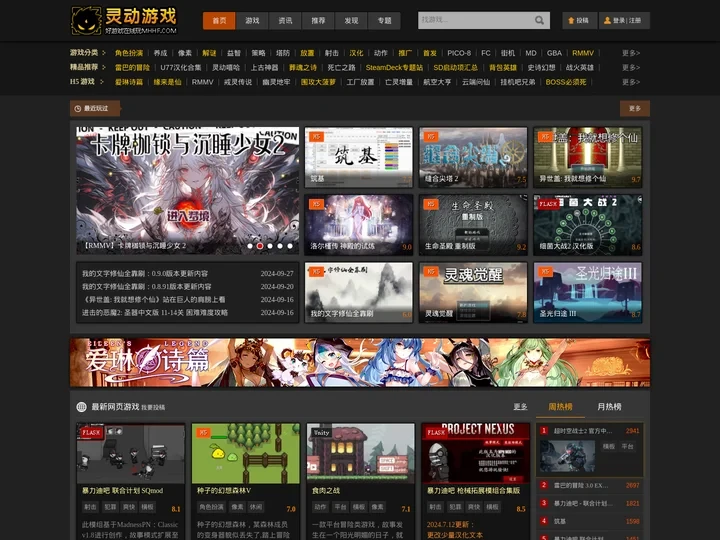Open the 卡牌枷锁与沉睡少女2 carousel banner
Screen dimensions: 720x540
point(187,191)
